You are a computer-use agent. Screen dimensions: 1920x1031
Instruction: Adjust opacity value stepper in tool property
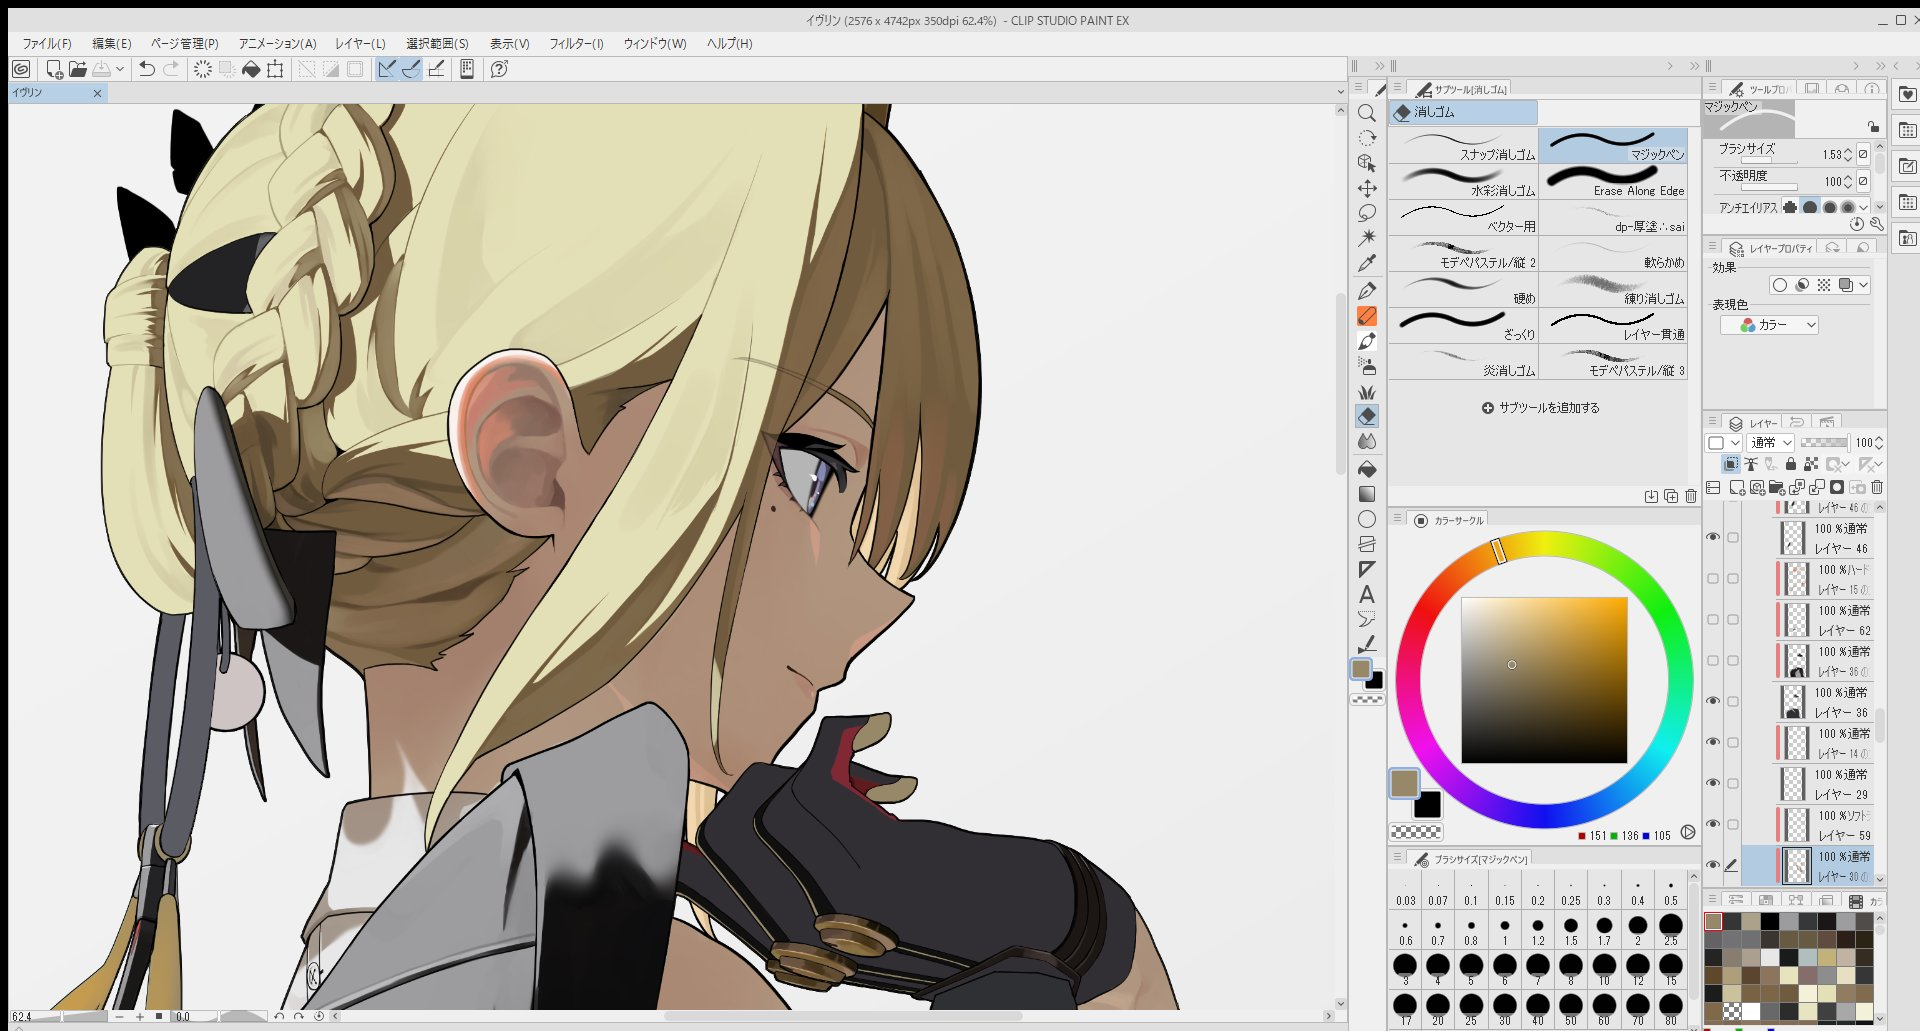pos(1848,181)
